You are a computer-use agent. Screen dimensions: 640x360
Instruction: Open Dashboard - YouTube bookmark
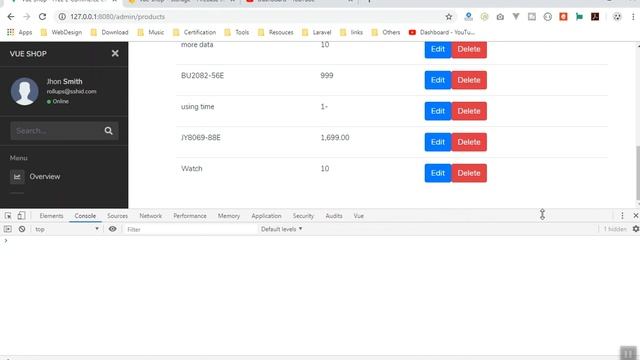(442, 32)
